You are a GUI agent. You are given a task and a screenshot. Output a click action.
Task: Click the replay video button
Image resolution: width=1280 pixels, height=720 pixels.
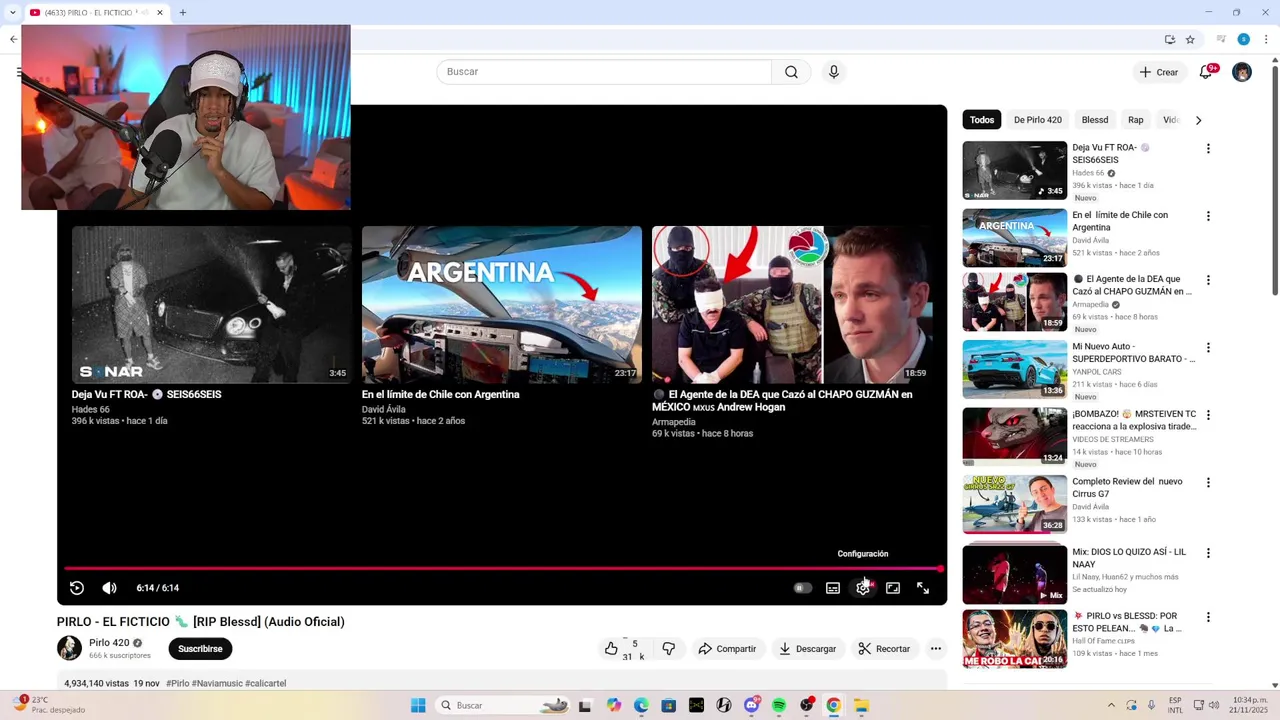(x=77, y=588)
